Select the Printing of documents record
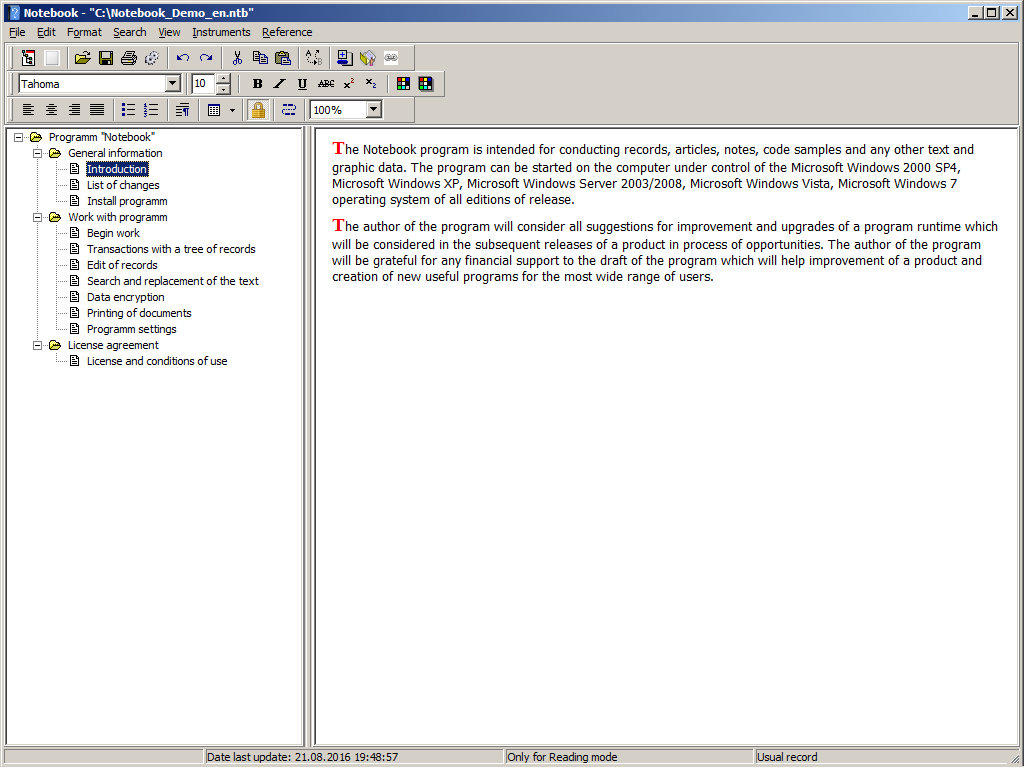This screenshot has height=768, width=1024. click(x=138, y=313)
